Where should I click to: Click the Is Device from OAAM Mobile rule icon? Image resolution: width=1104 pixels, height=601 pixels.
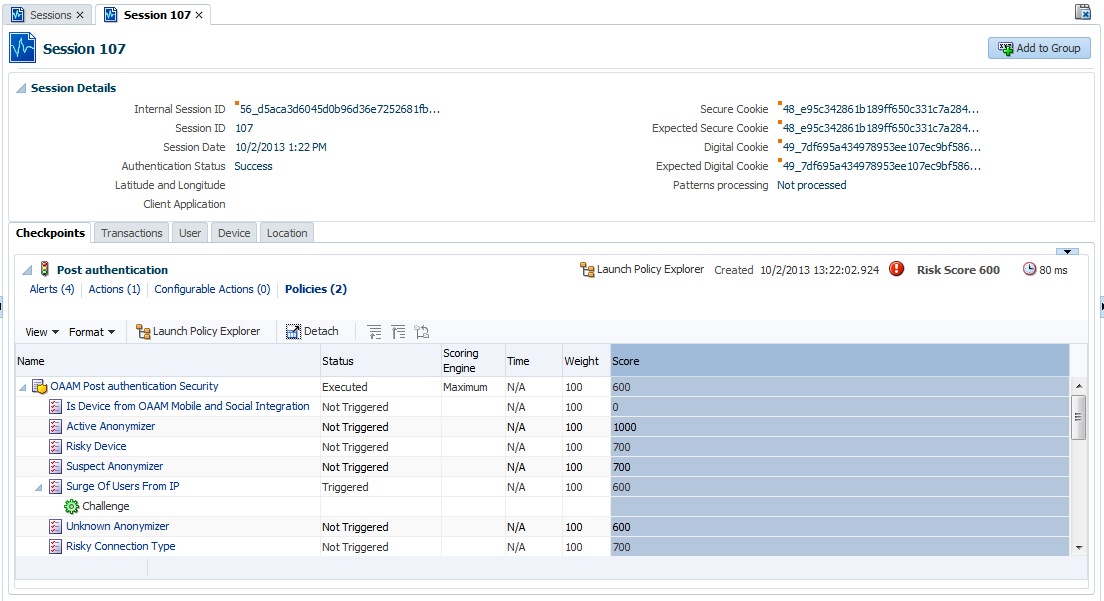pos(56,407)
